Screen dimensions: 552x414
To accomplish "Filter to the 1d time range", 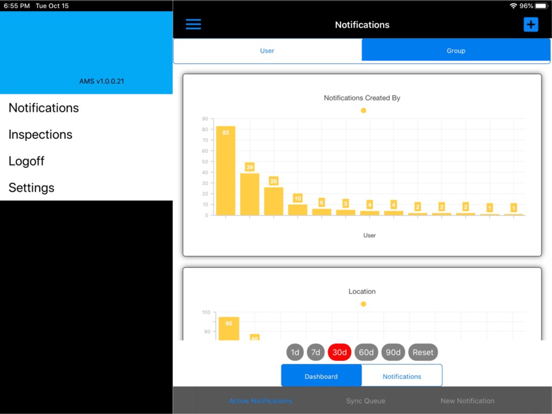I will pyautogui.click(x=295, y=352).
